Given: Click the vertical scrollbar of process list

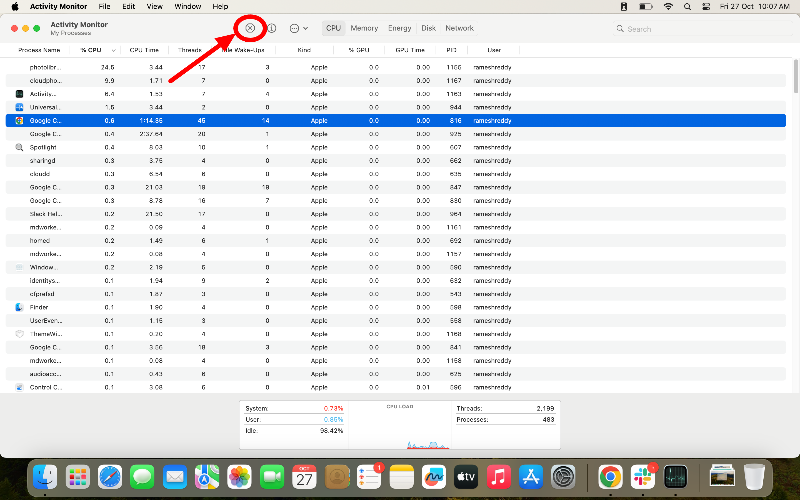Looking at the screenshot, I should [x=796, y=77].
